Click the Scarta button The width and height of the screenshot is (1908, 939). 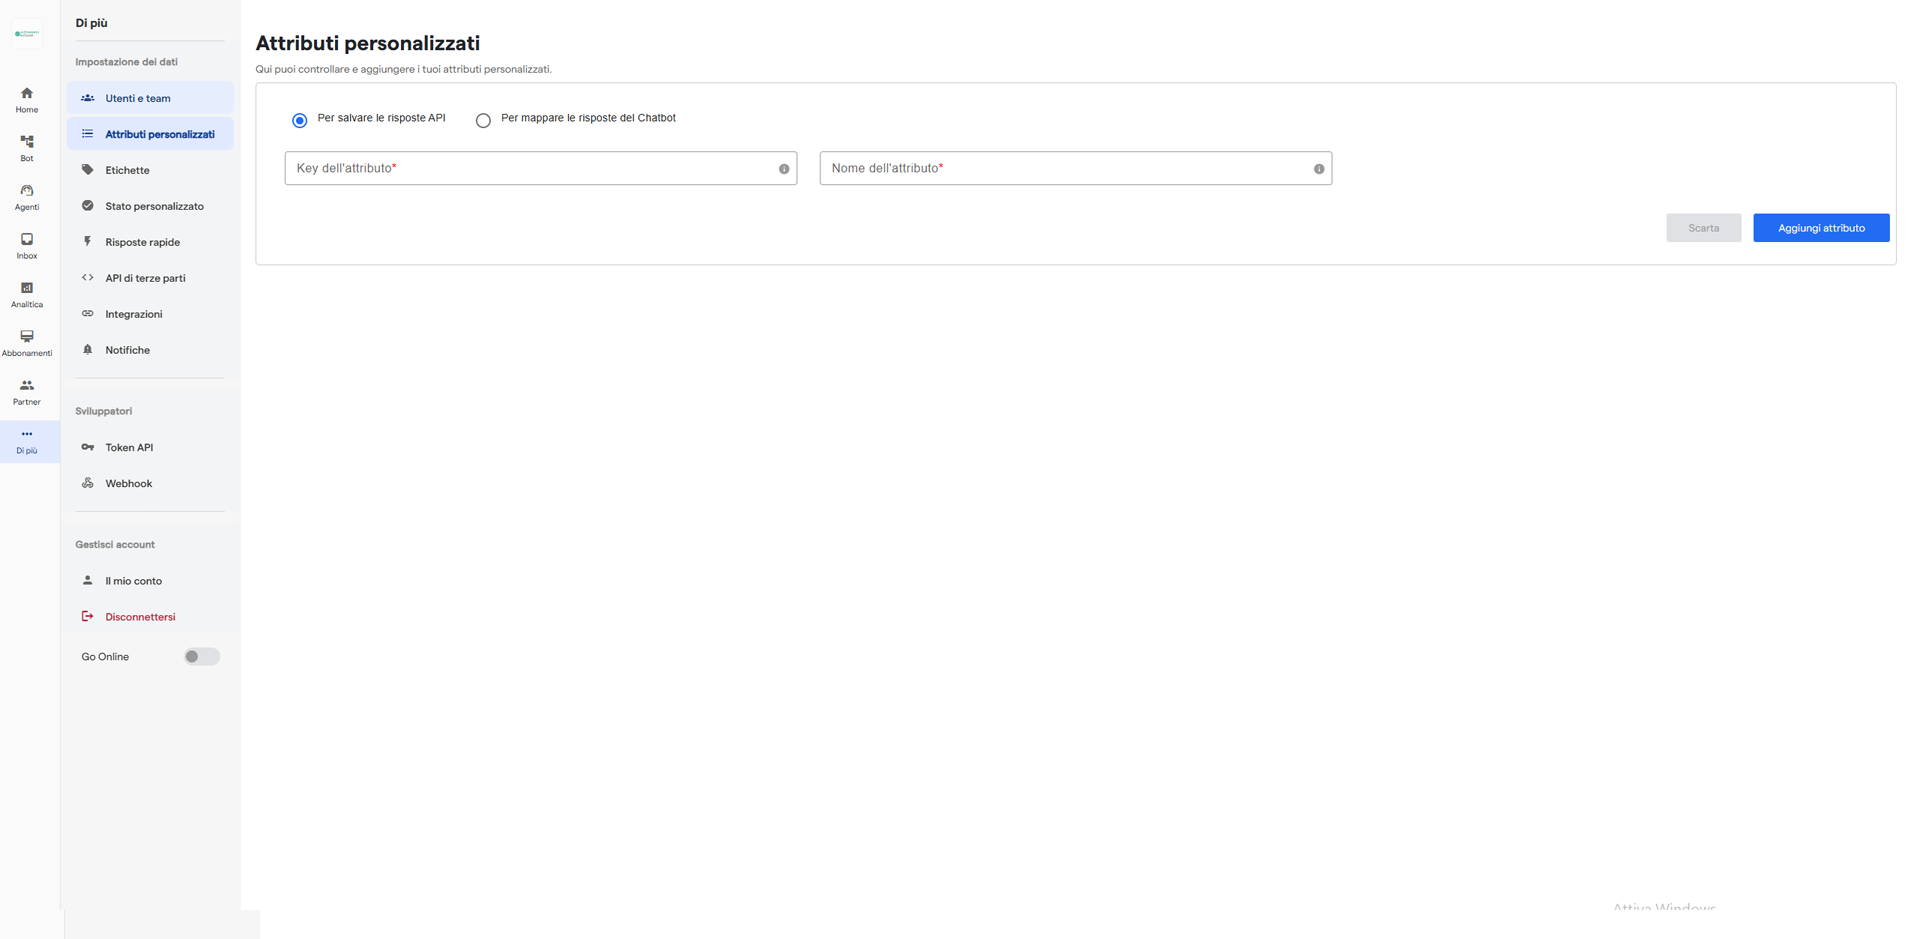(x=1703, y=228)
